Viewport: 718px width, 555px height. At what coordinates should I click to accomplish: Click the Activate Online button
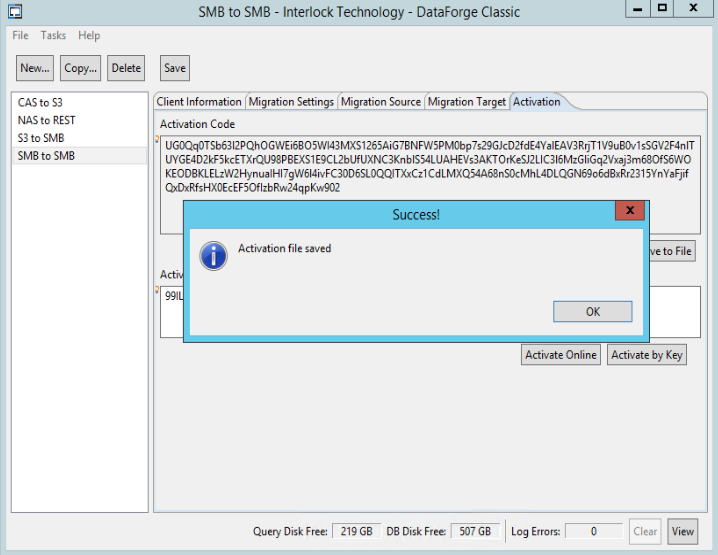(561, 355)
